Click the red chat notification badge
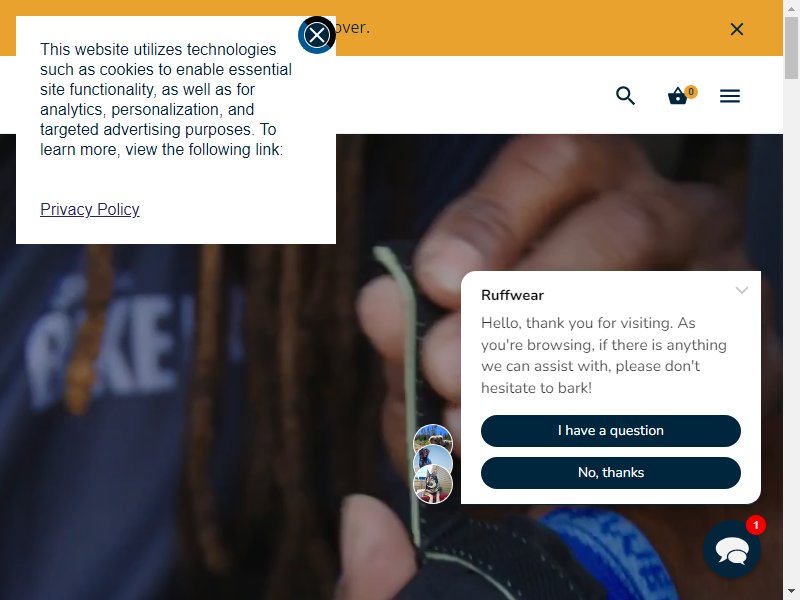The width and height of the screenshot is (800, 600). (756, 525)
